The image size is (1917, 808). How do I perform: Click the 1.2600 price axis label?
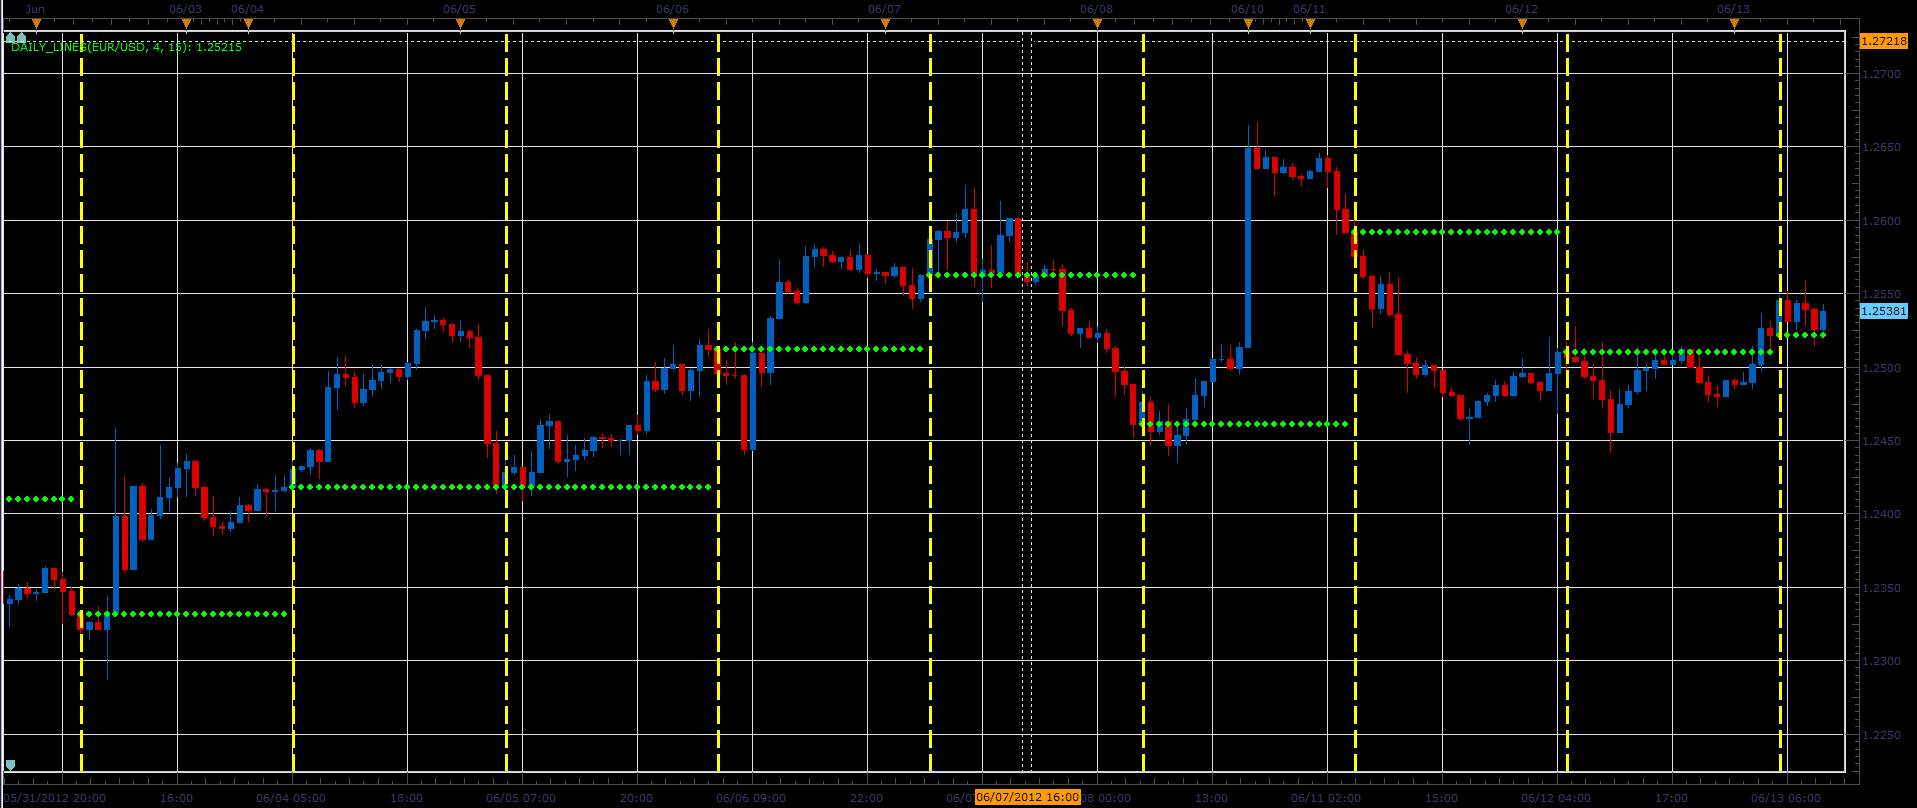[x=1882, y=221]
